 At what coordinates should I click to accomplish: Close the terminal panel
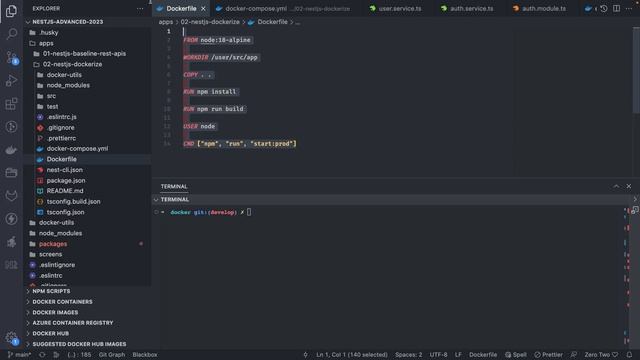pyautogui.click(x=629, y=186)
